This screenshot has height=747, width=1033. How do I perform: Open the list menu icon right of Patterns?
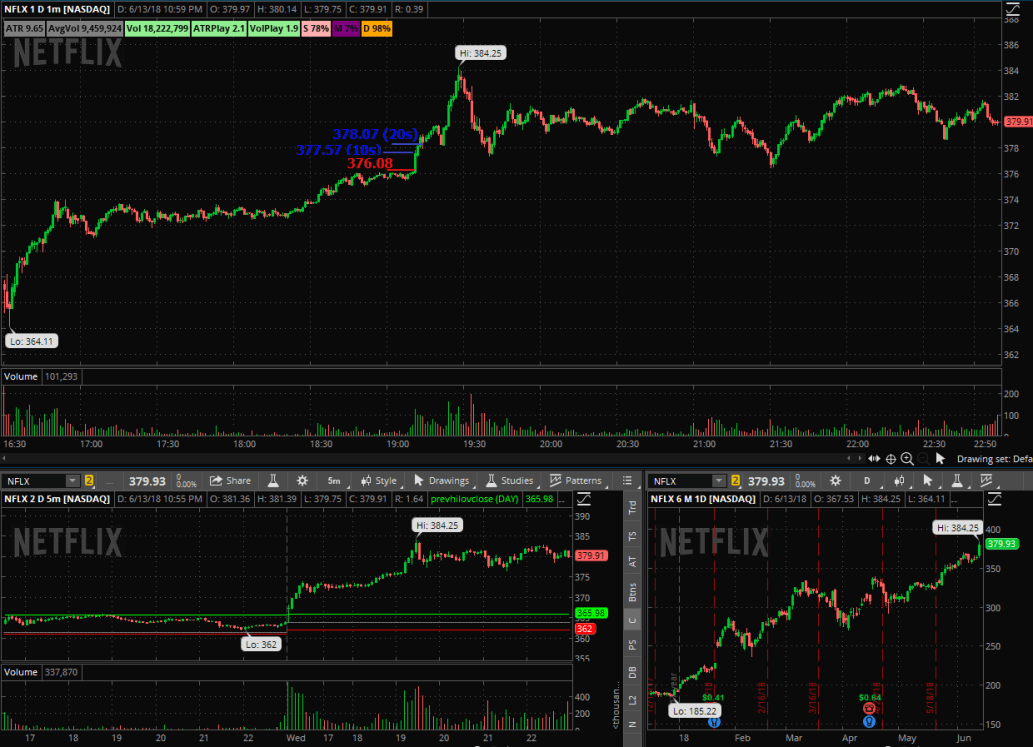[x=627, y=481]
